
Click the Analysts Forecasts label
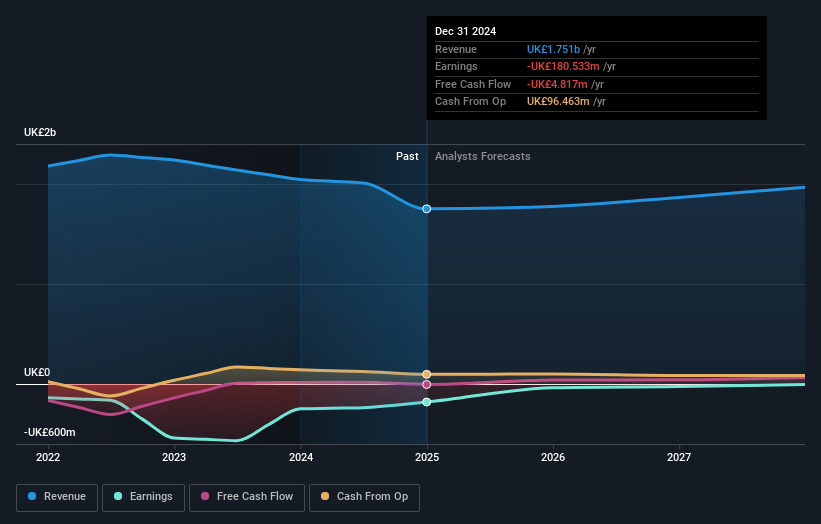pos(483,157)
